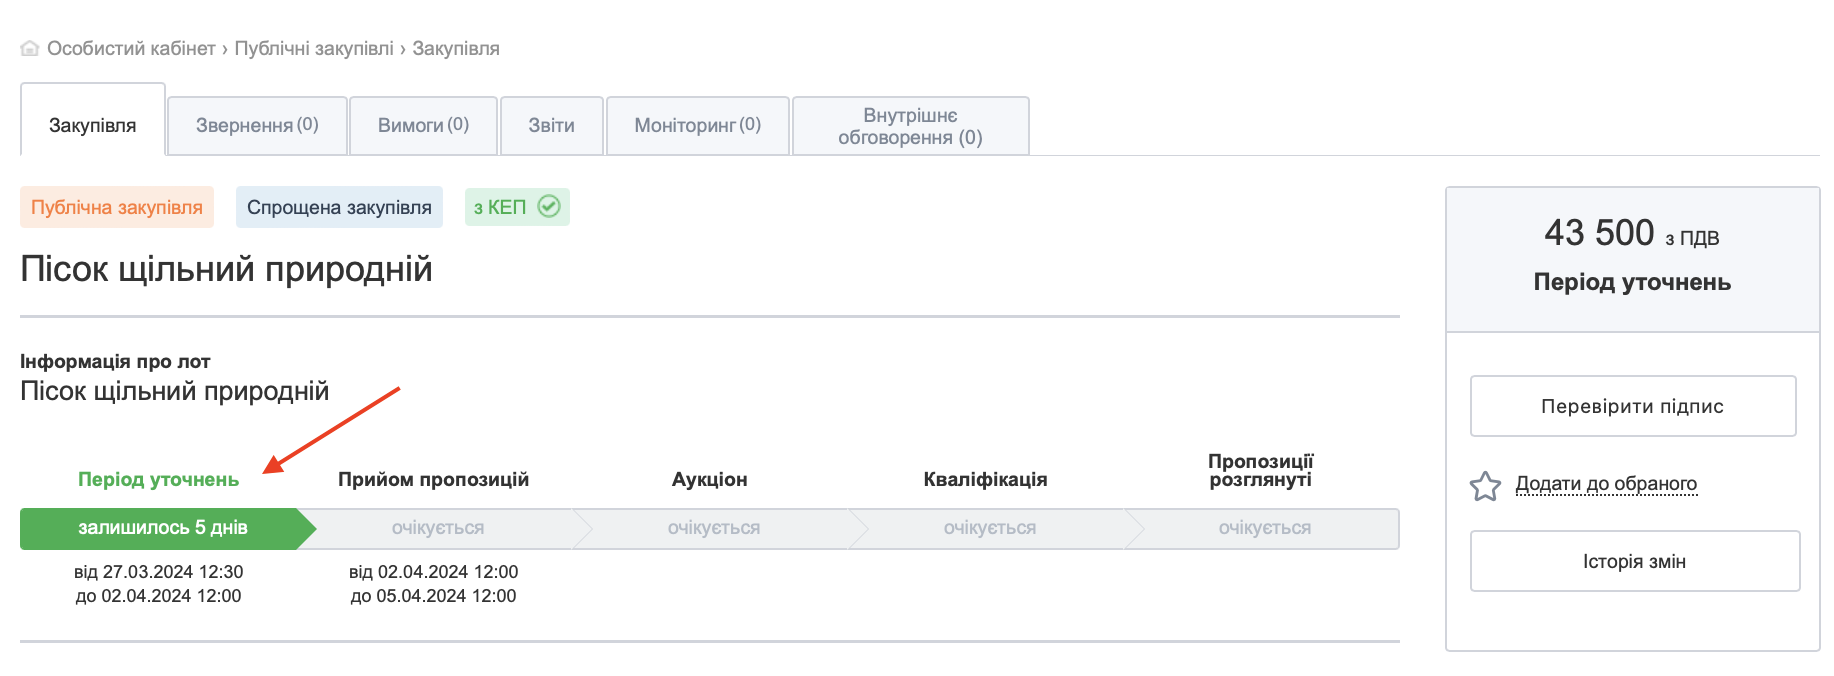This screenshot has width=1834, height=676.
Task: Open the Внутрішнє обговорення (0) tab
Action: click(x=910, y=126)
